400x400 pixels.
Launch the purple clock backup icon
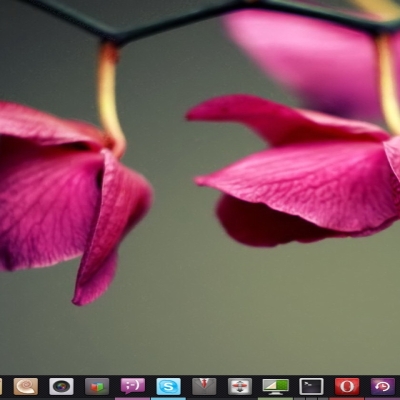point(383,386)
